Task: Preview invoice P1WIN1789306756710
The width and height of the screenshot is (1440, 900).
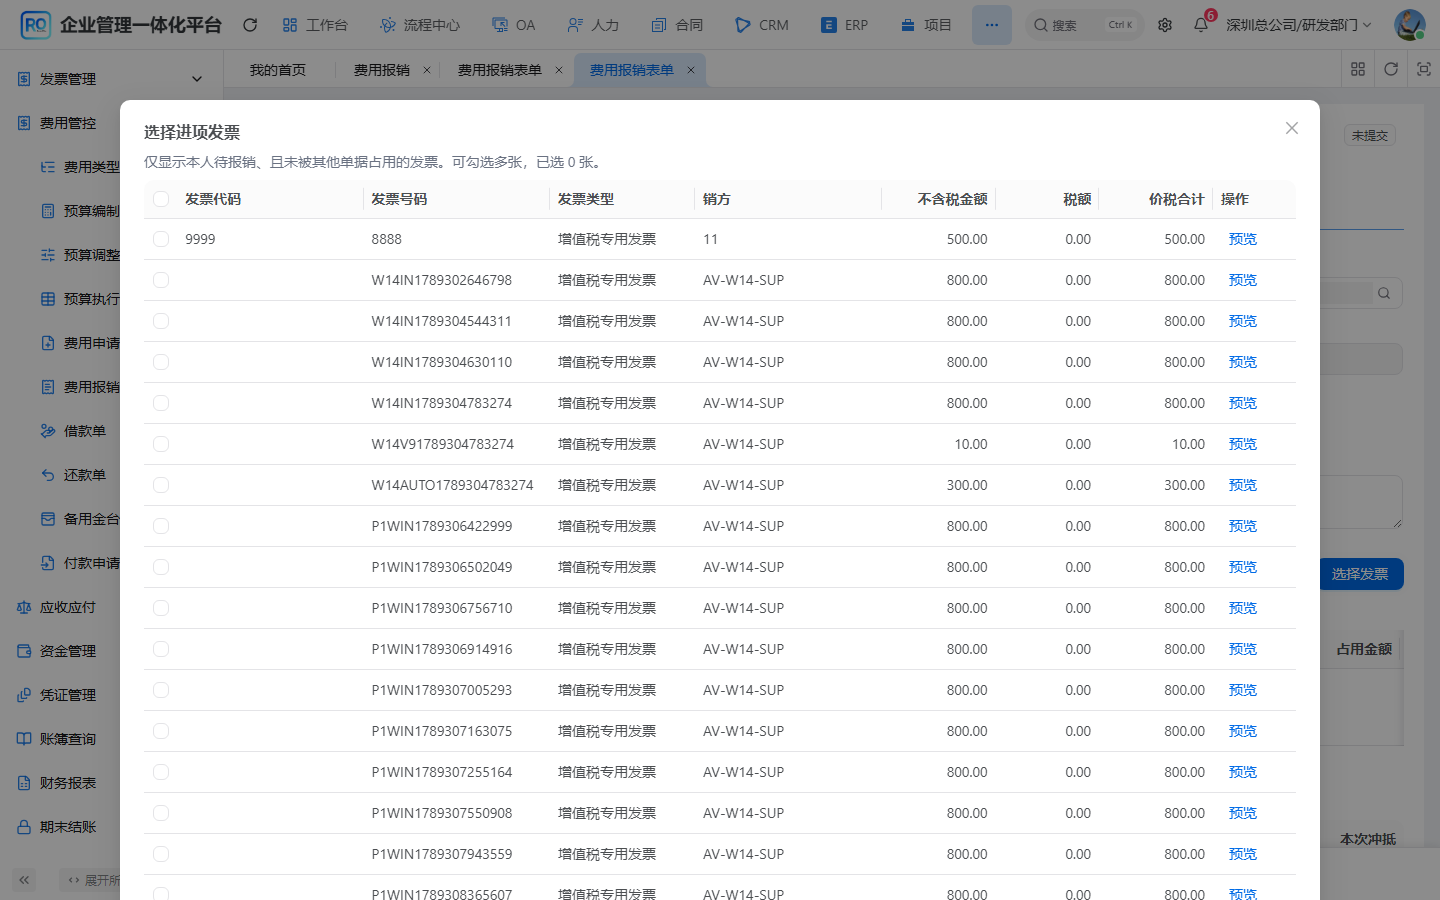Action: coord(1243,608)
